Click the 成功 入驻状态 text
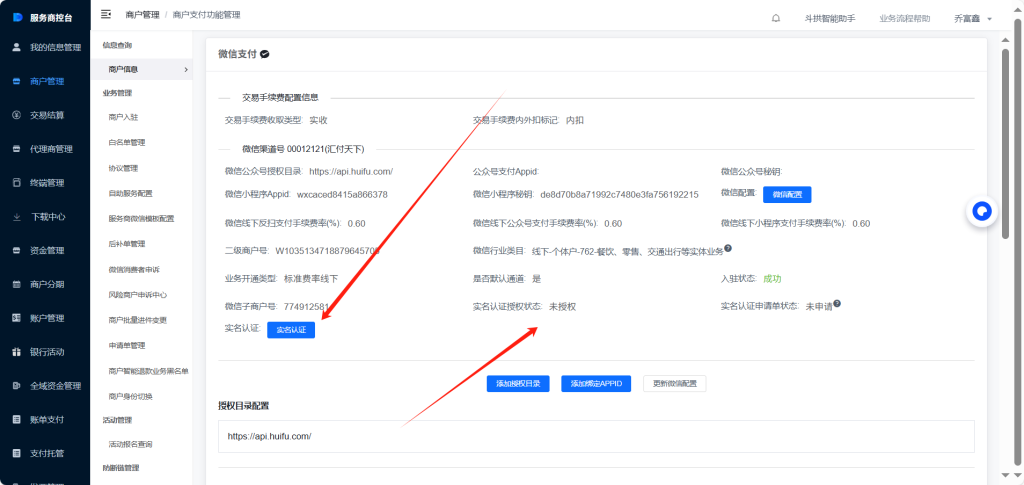Screen dimensions: 1024x485 (773, 279)
